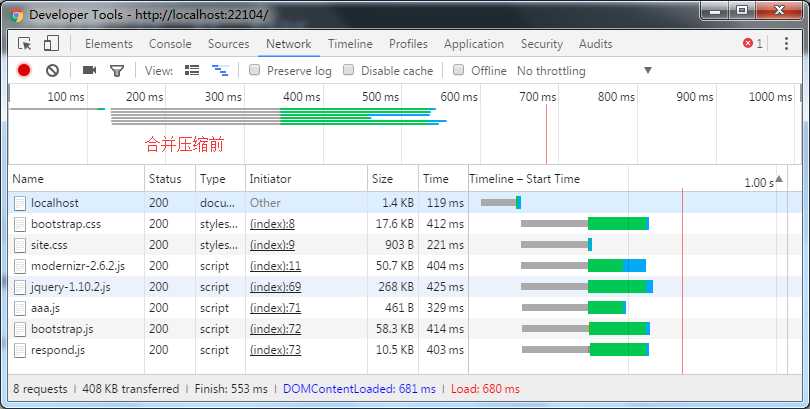This screenshot has height=409, width=810.
Task: Follow initiator link (index):69
Action: click(x=275, y=287)
